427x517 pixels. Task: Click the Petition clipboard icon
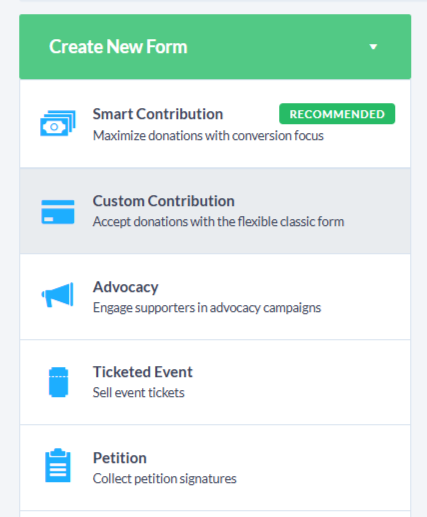coord(58,465)
